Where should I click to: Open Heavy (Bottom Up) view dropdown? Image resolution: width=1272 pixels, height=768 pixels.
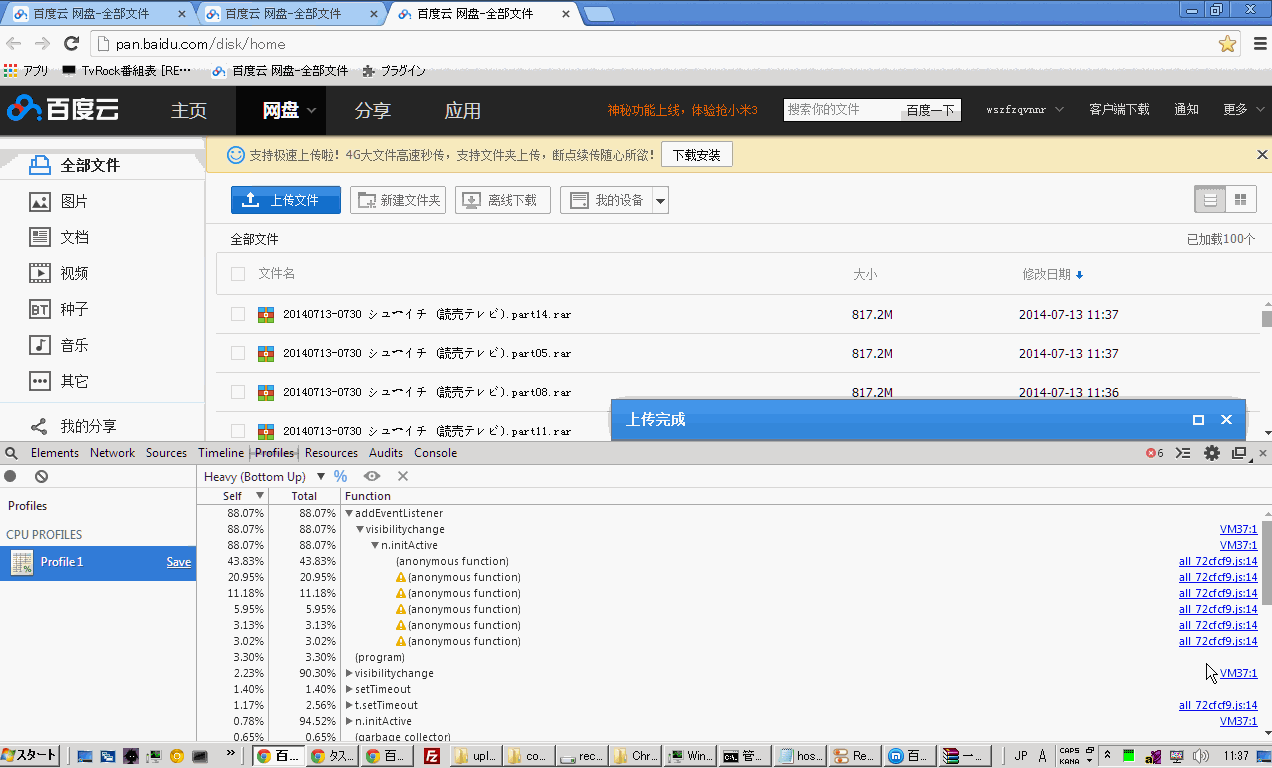[x=264, y=477]
